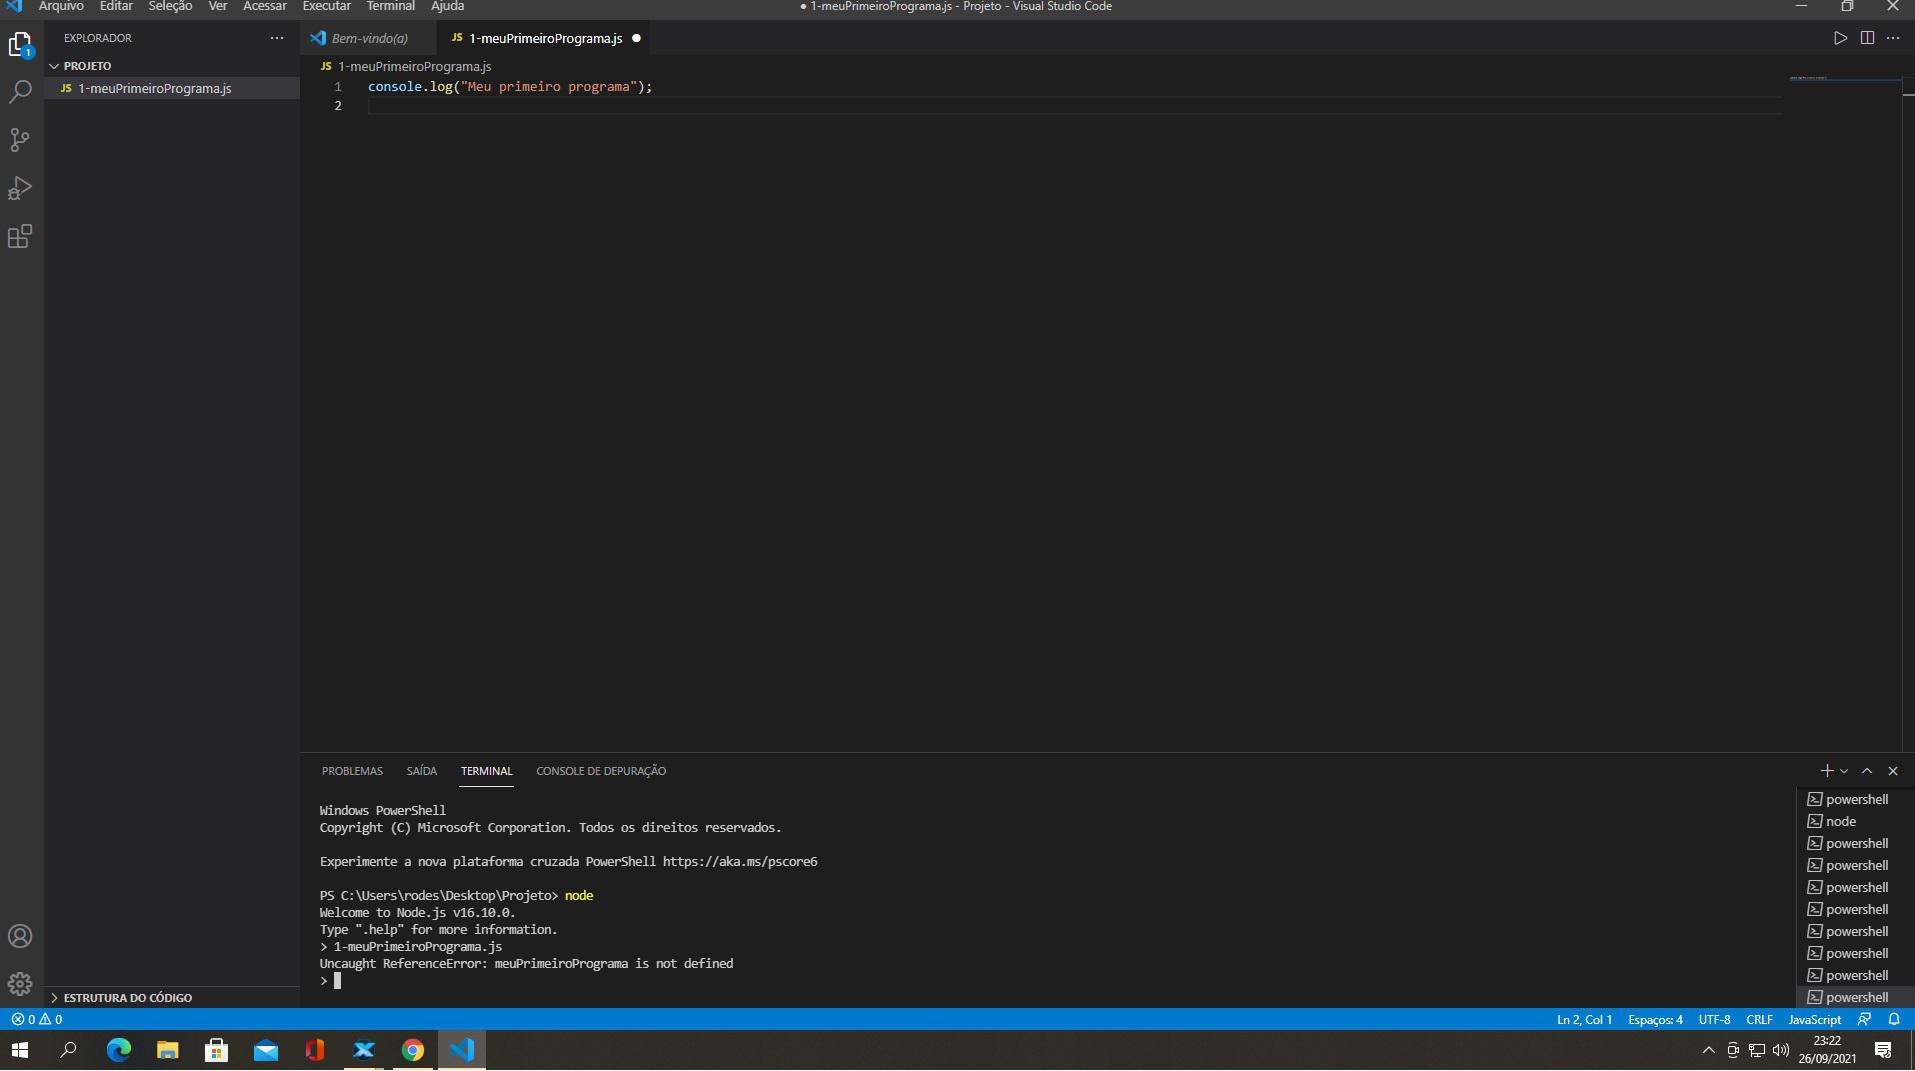The image size is (1915, 1071).
Task: Close the terminal panel
Action: [1892, 770]
